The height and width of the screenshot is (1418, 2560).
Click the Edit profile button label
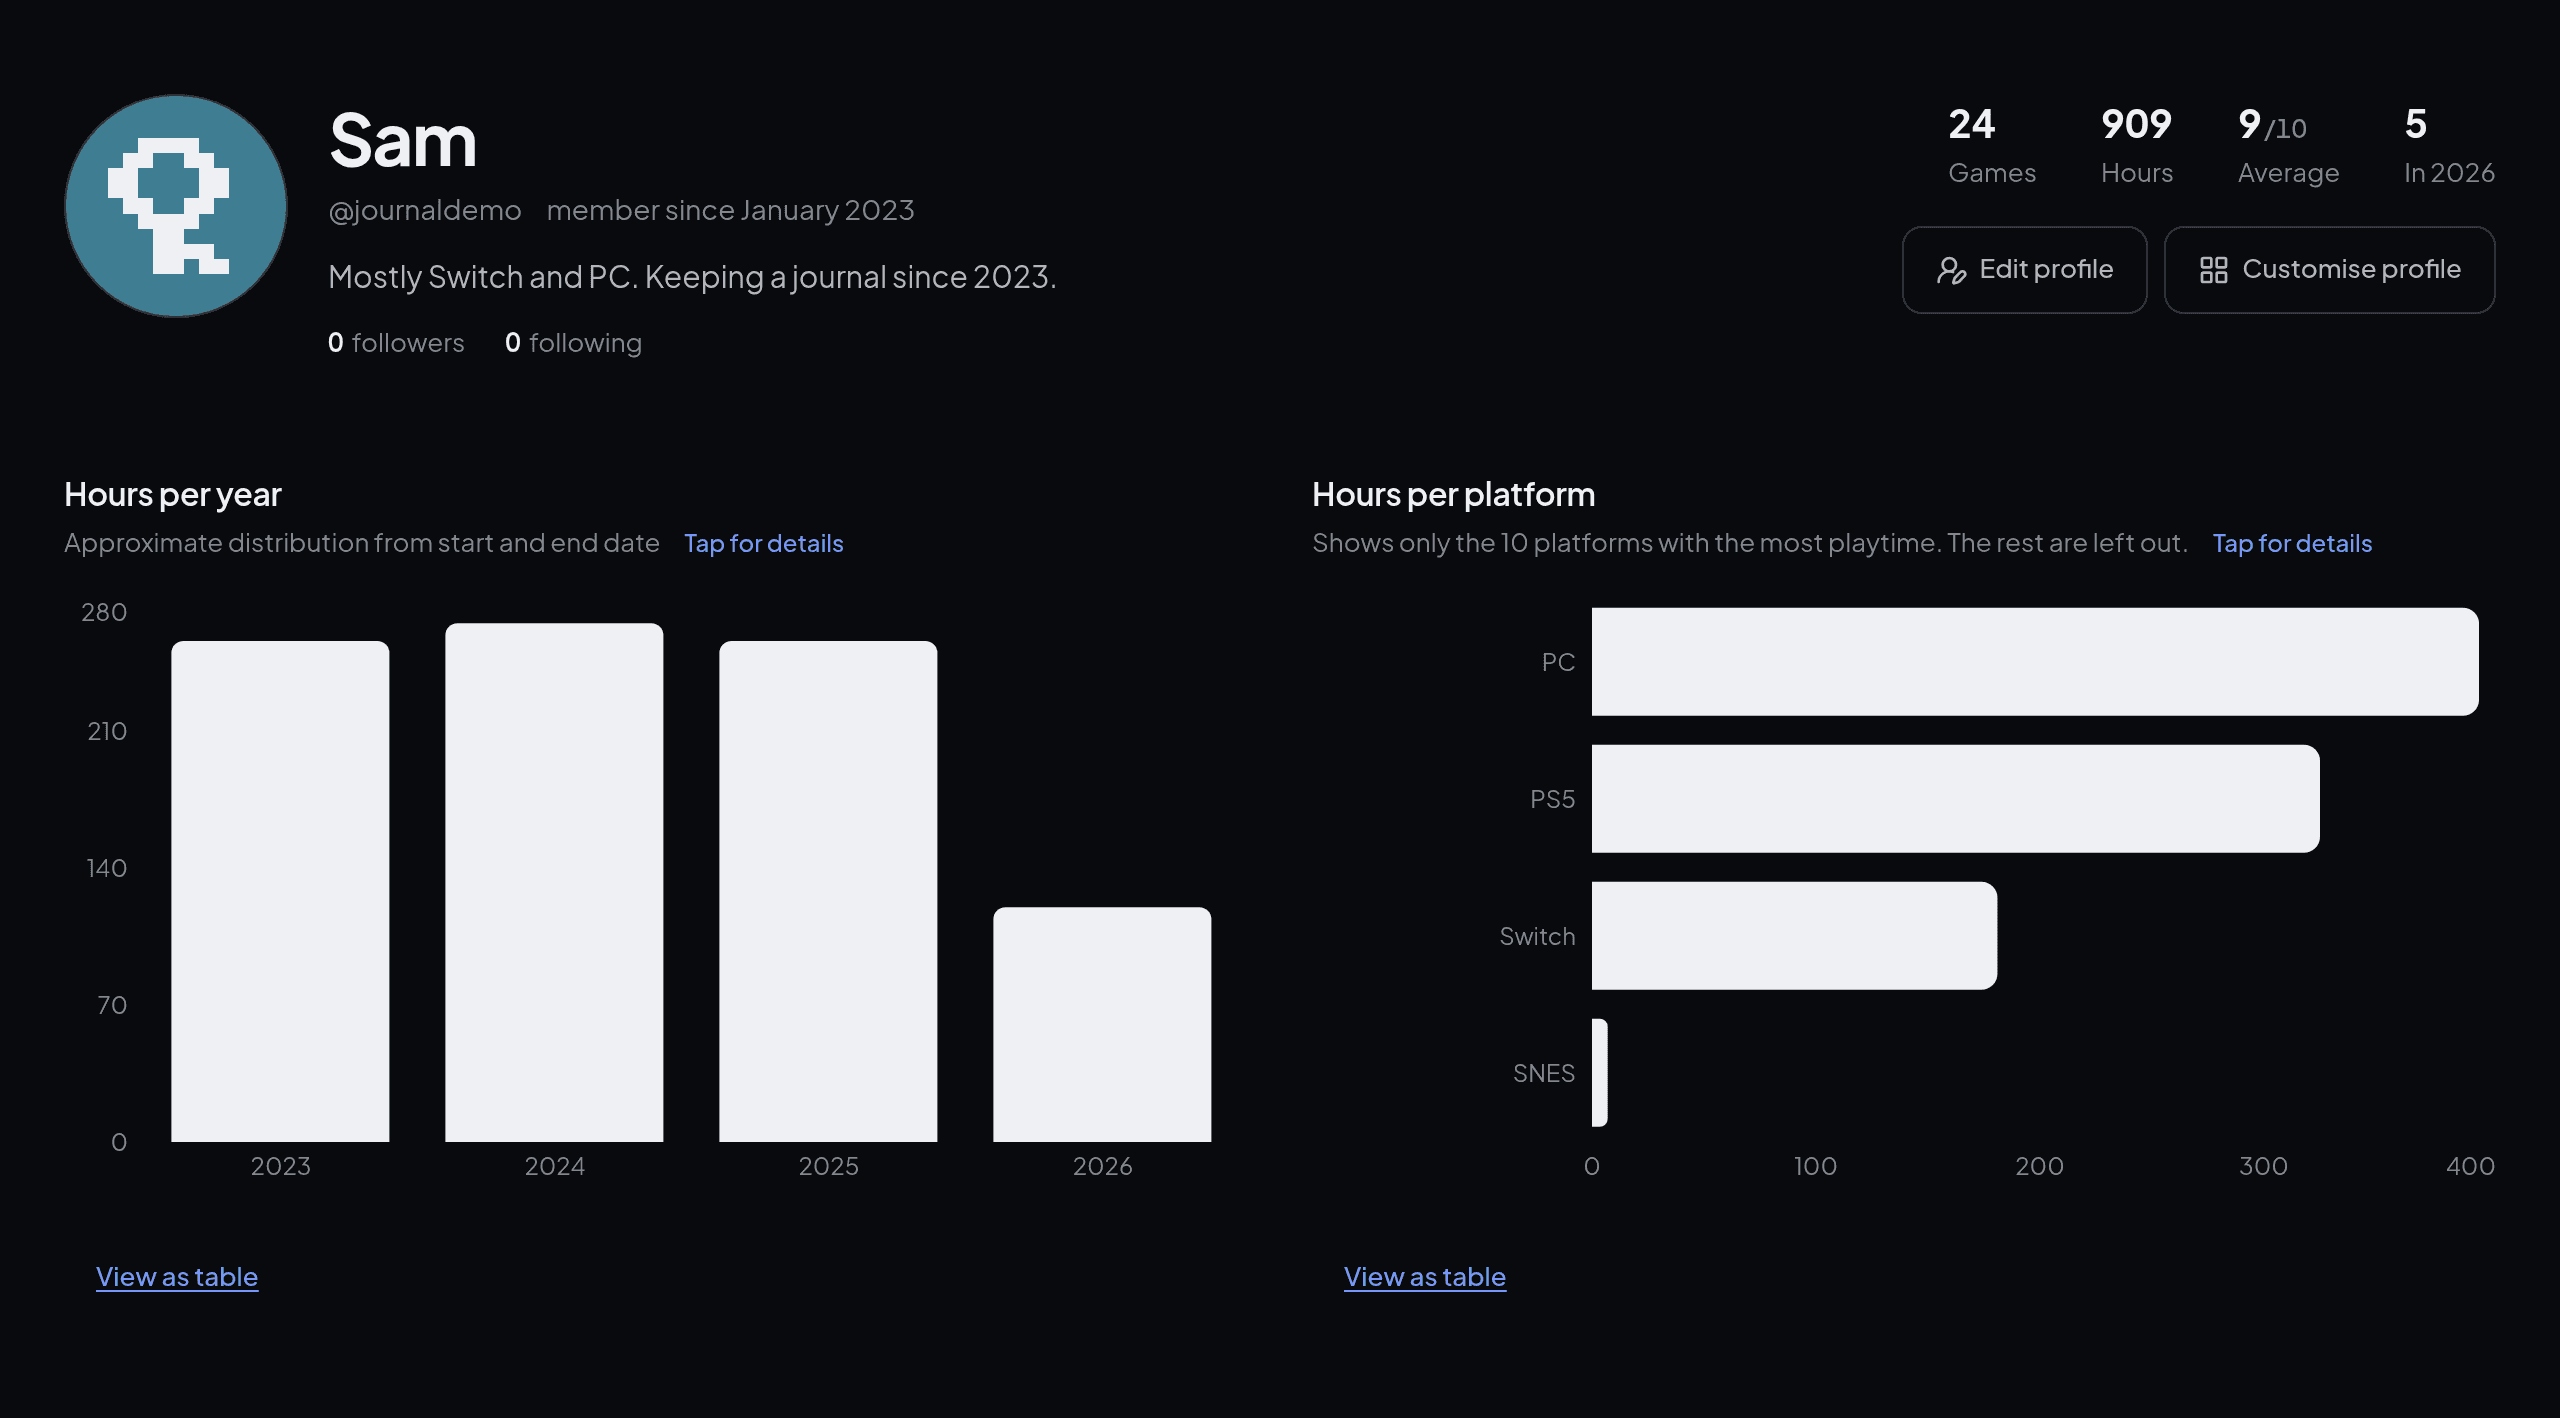[2046, 269]
